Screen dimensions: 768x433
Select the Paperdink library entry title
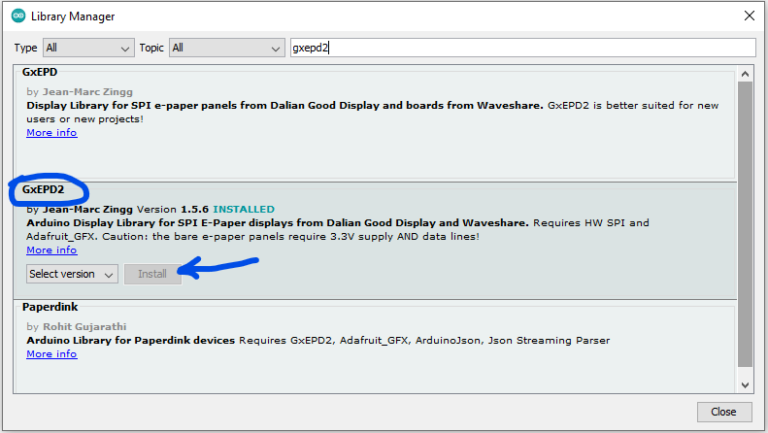point(49,307)
